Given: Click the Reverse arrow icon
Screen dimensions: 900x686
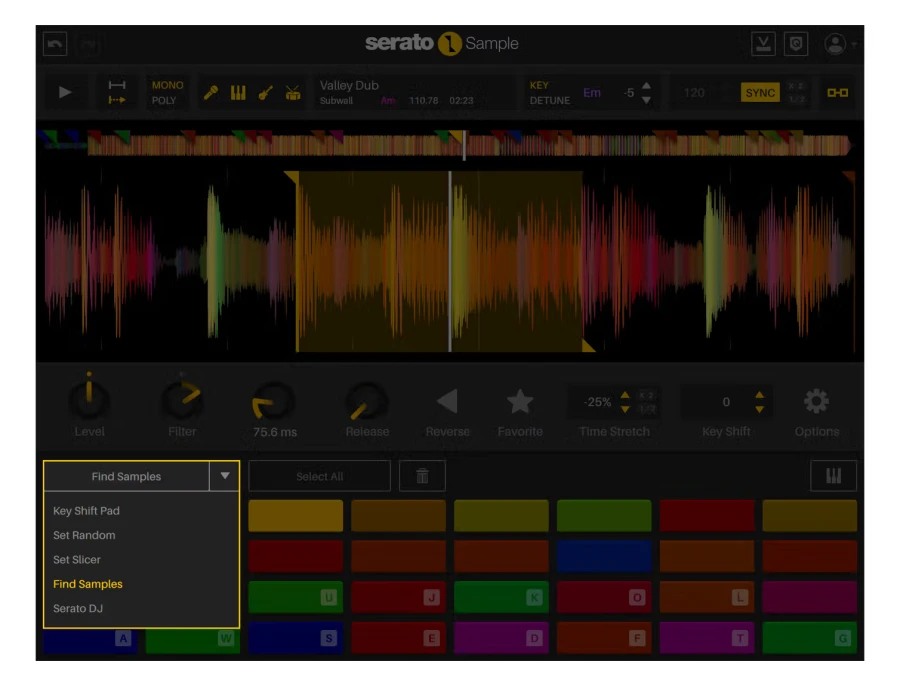Looking at the screenshot, I should [x=447, y=401].
